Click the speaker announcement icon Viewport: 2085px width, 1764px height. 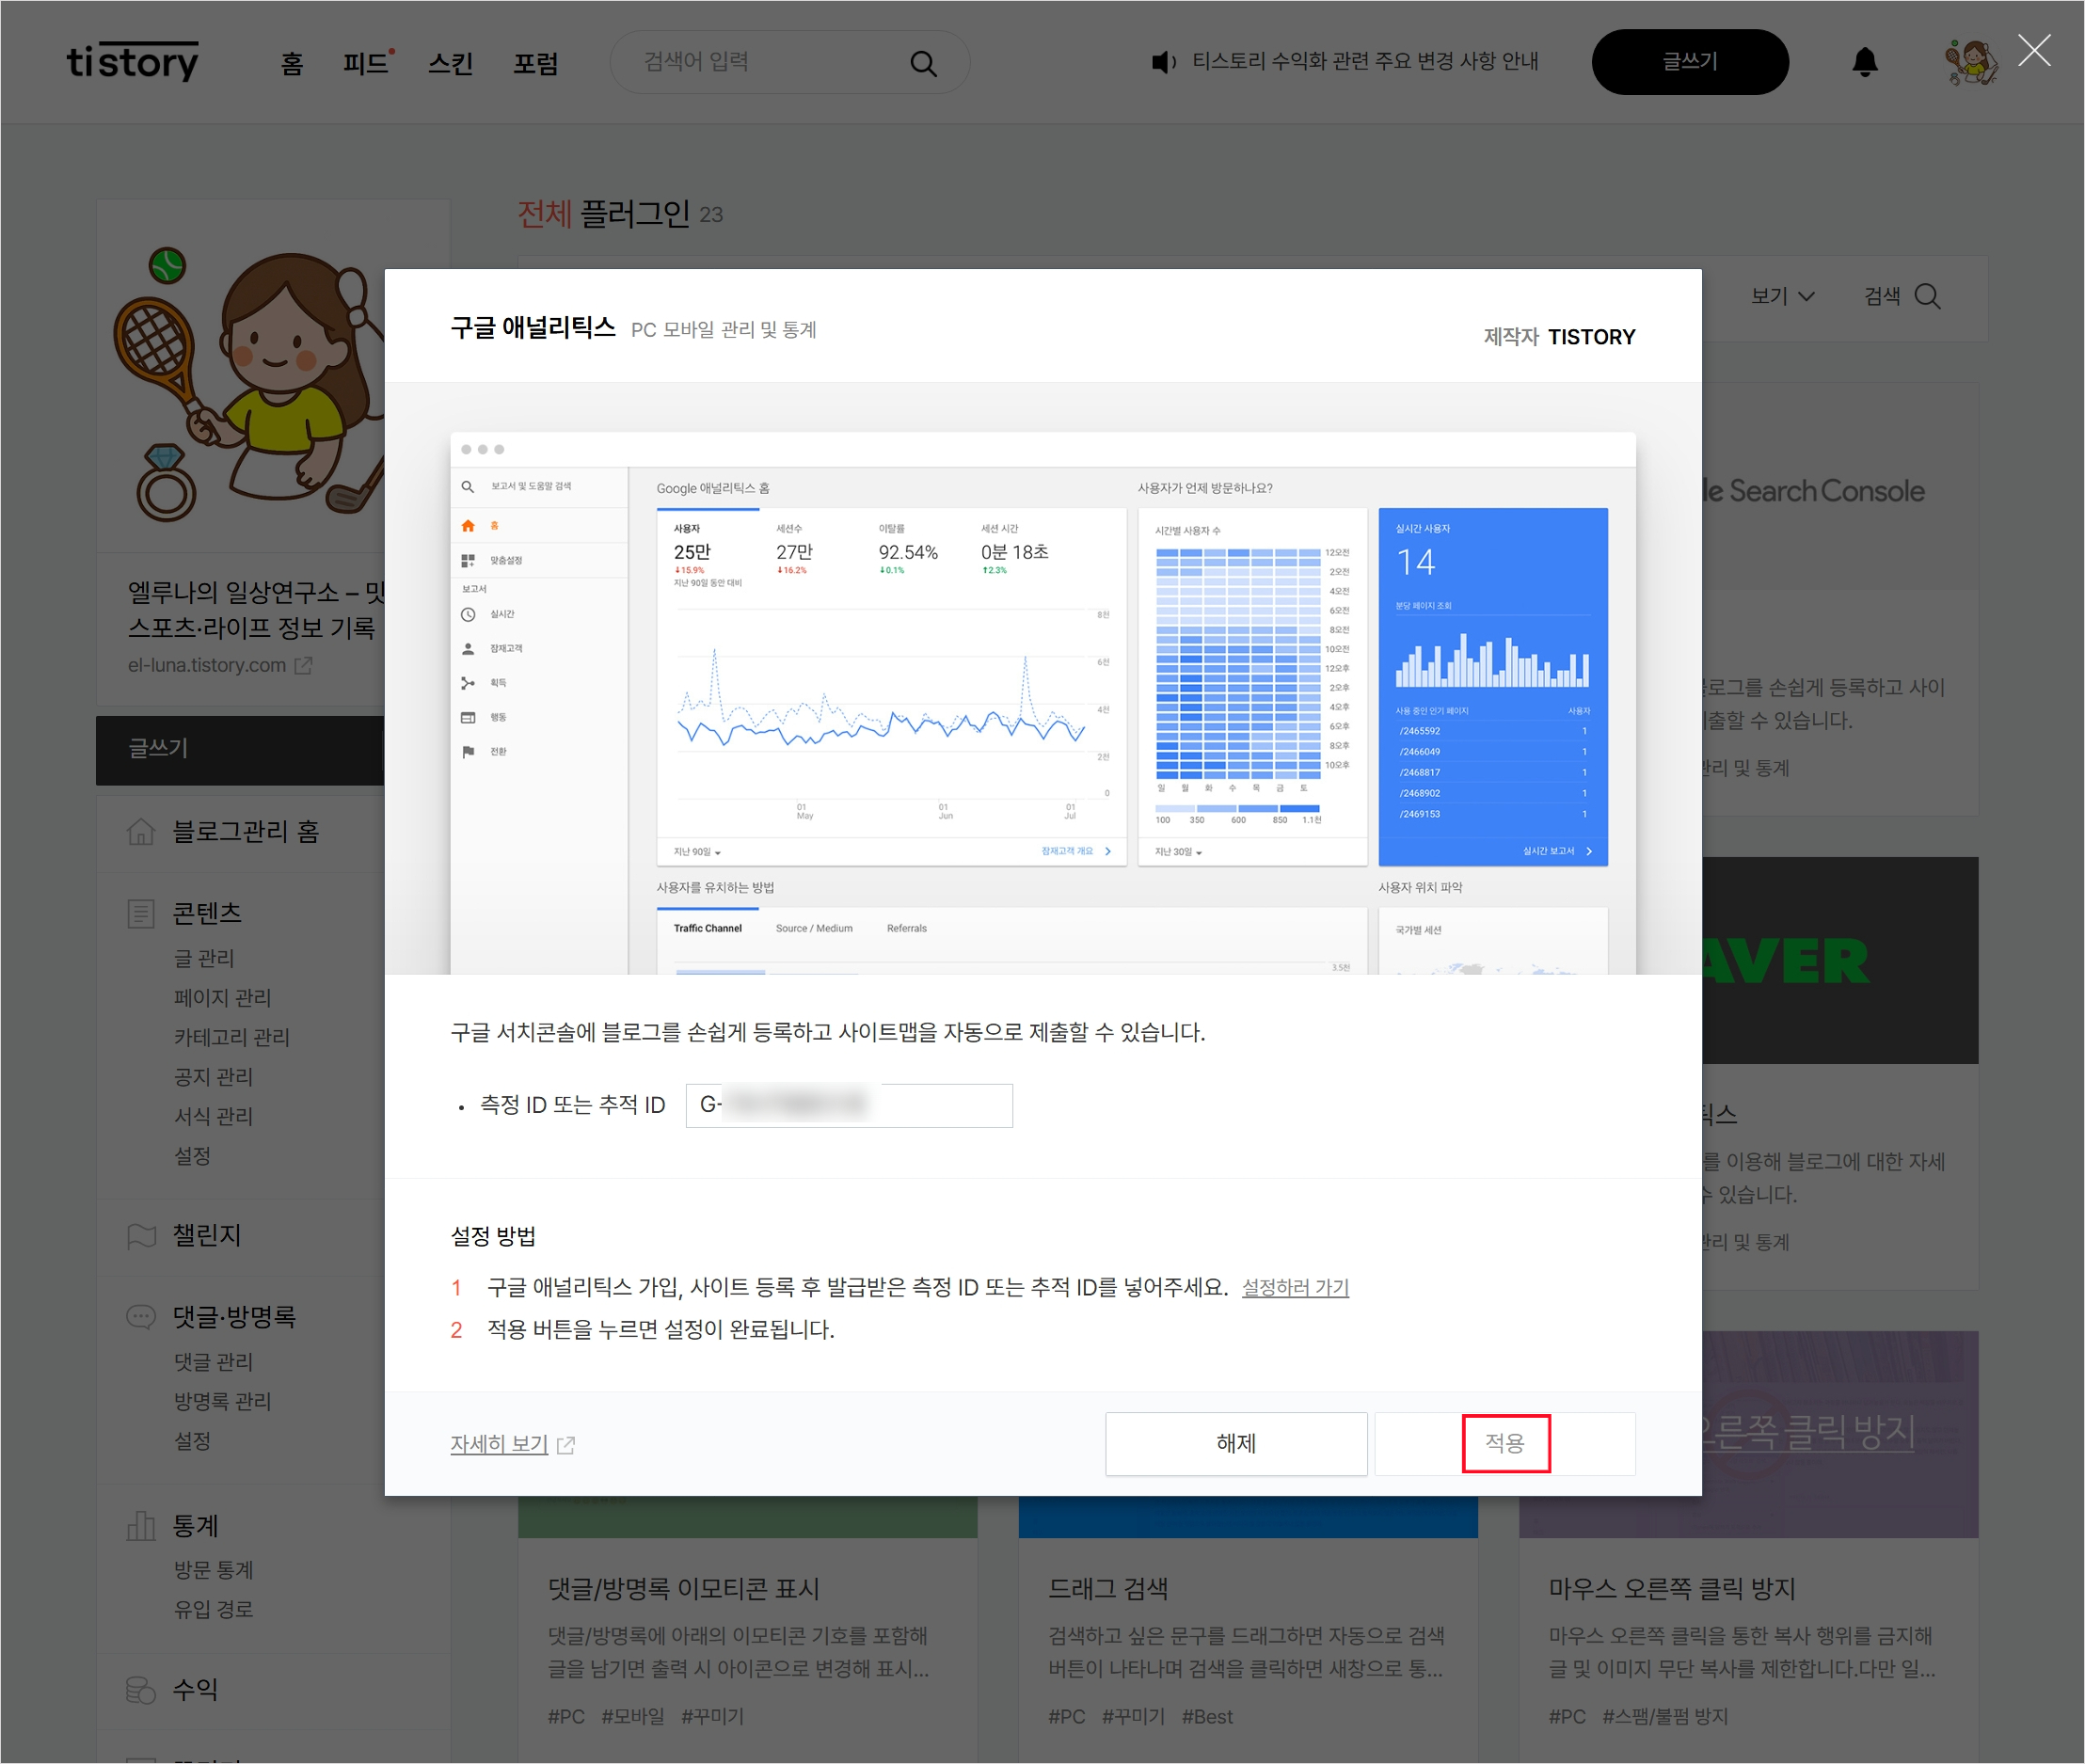[x=1163, y=62]
